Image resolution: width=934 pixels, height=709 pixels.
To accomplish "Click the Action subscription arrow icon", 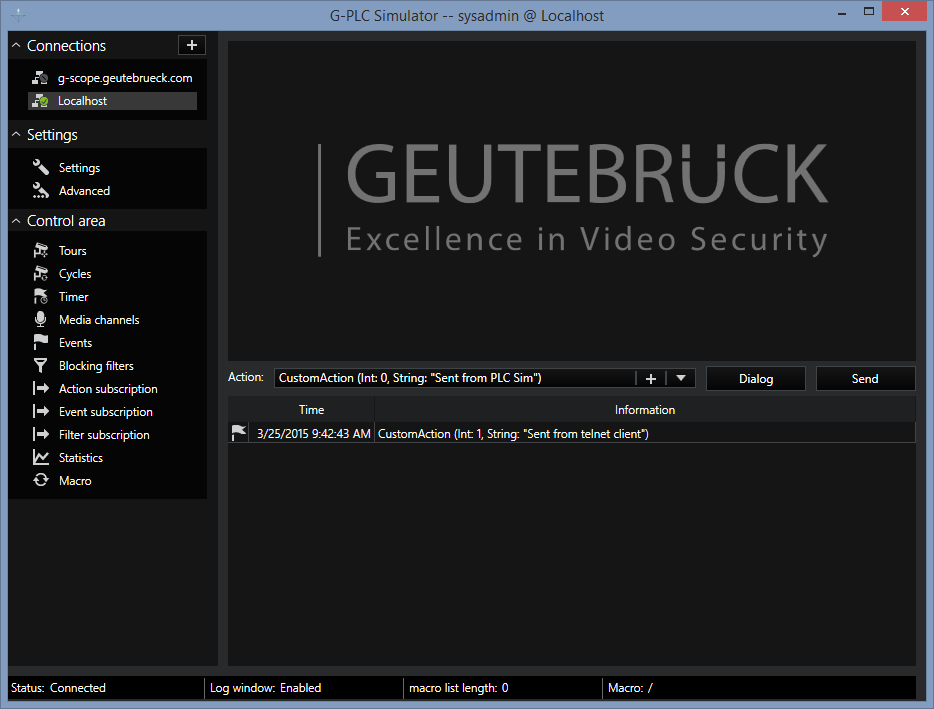I will point(41,388).
